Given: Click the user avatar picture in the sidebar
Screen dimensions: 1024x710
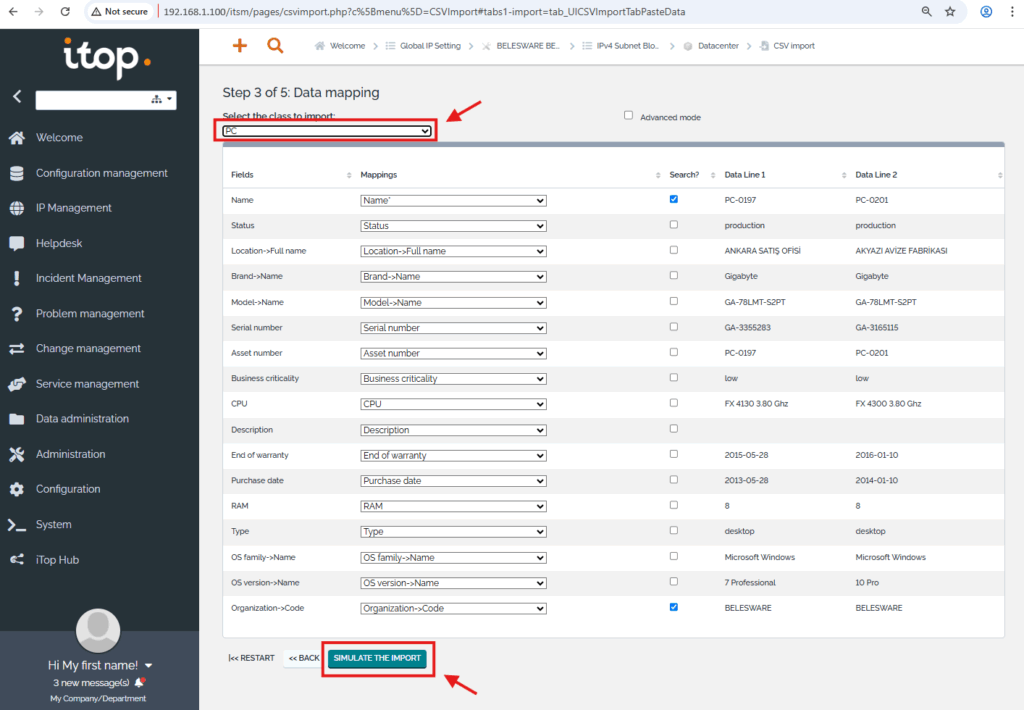Looking at the screenshot, I should (x=99, y=630).
